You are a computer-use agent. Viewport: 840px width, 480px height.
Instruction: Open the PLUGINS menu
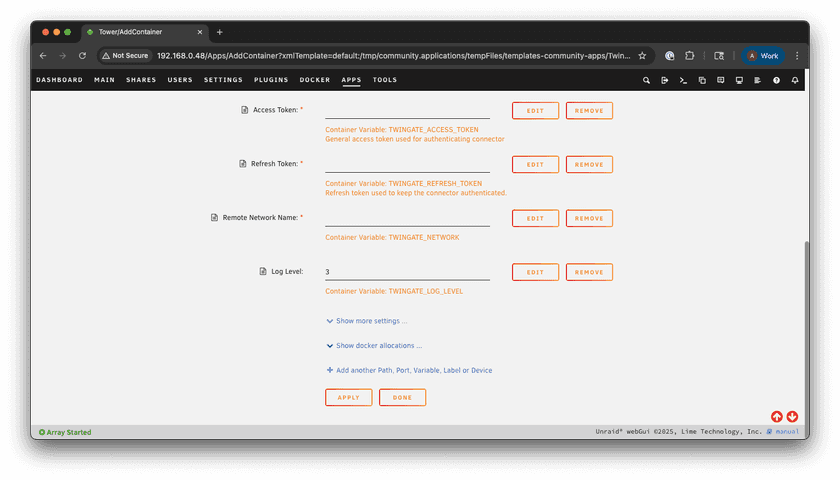[x=271, y=80]
